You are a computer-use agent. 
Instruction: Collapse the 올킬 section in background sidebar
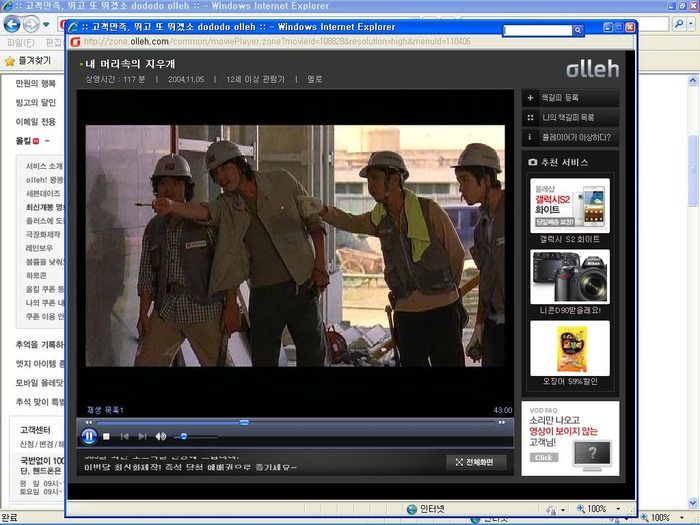click(x=47, y=141)
